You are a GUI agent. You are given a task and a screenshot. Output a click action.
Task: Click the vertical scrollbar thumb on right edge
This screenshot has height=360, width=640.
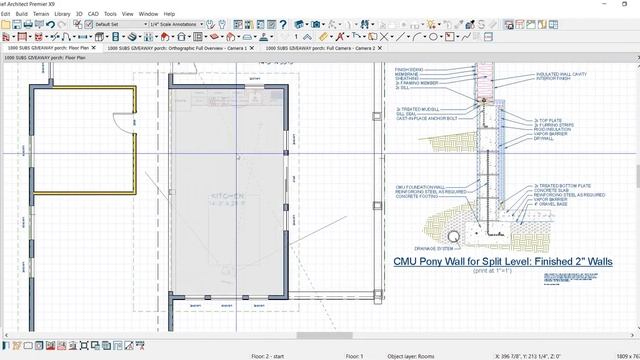coord(638,176)
